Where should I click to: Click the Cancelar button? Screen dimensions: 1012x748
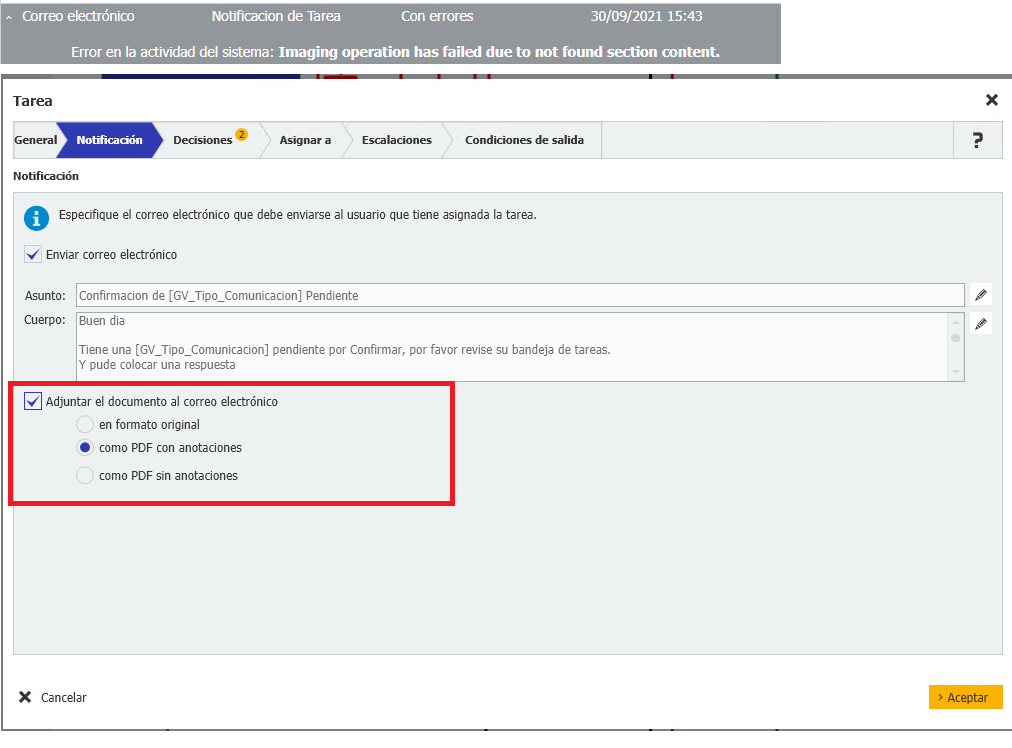tap(54, 698)
